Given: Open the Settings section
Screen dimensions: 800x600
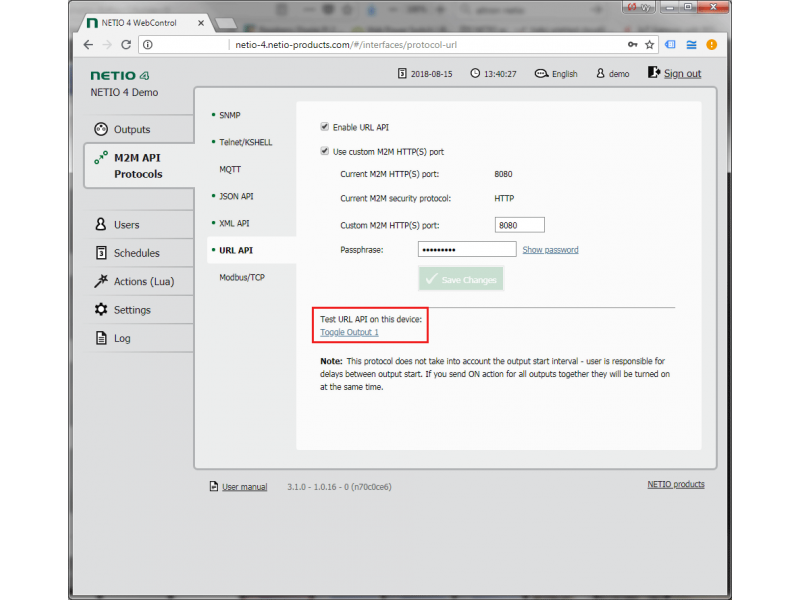Looking at the screenshot, I should click(x=139, y=310).
